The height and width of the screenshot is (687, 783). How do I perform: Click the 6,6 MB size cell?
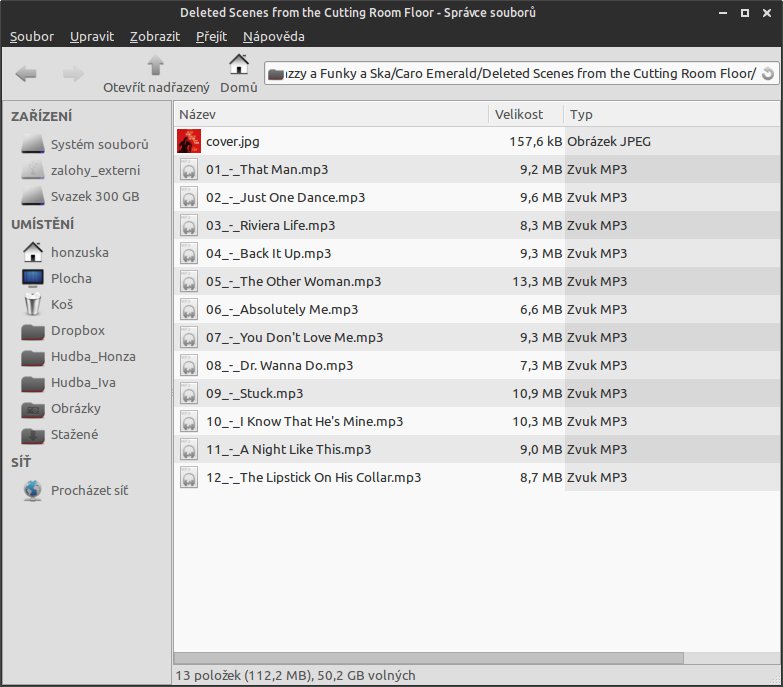tap(541, 310)
